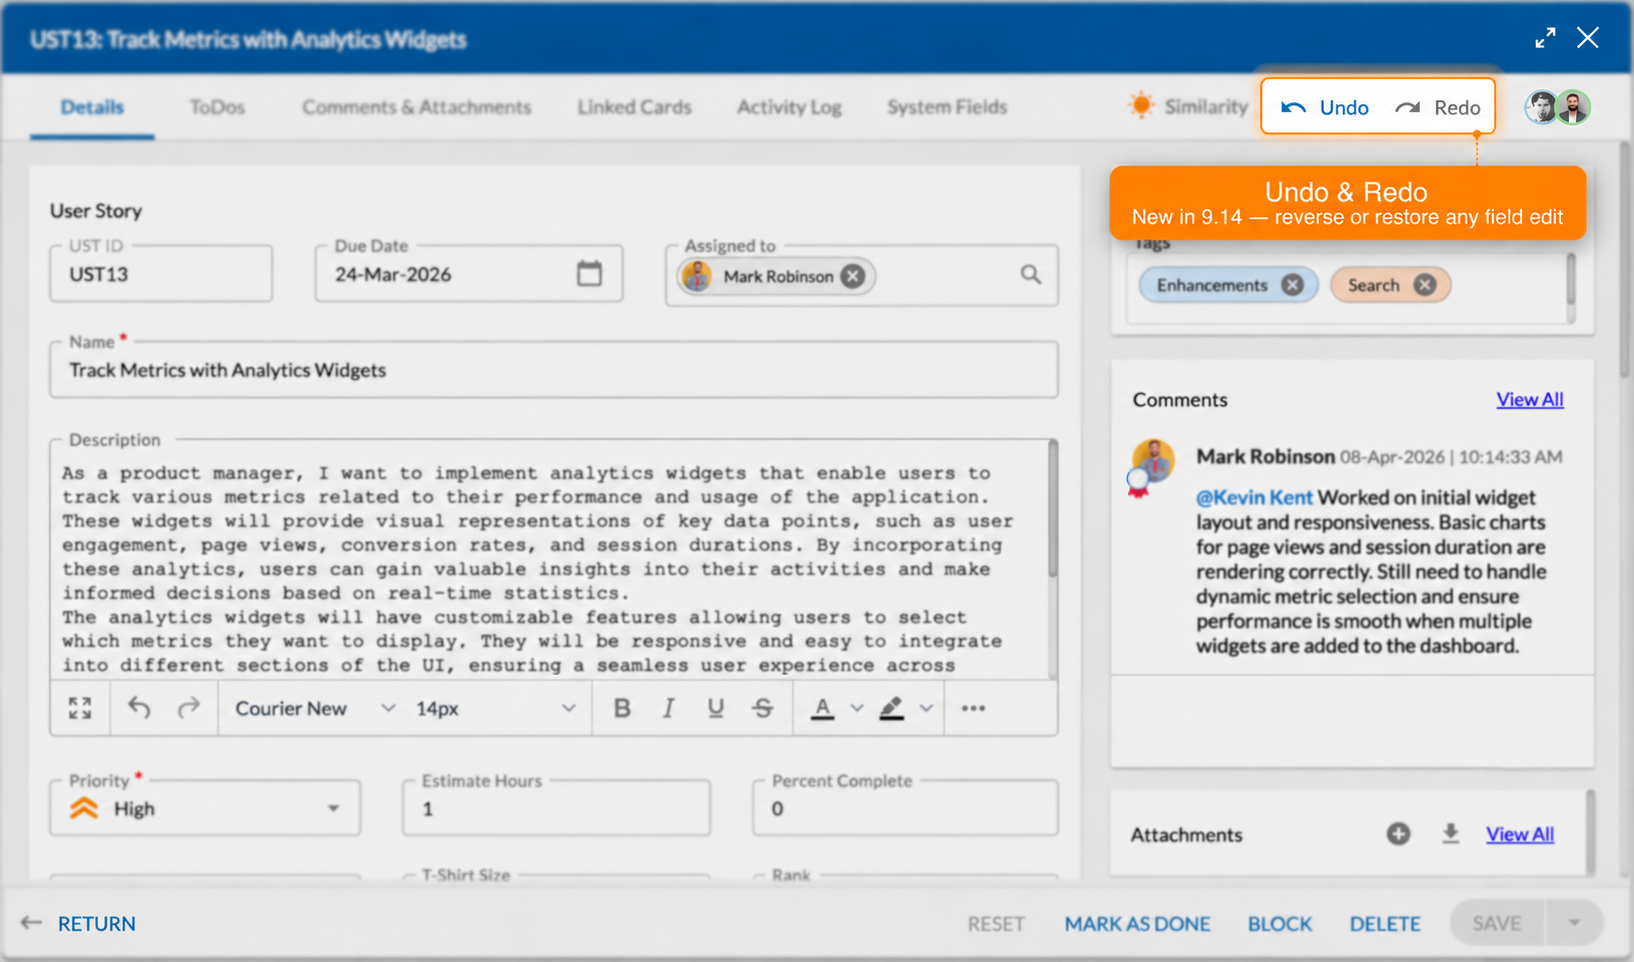Apply the text color

click(x=822, y=708)
